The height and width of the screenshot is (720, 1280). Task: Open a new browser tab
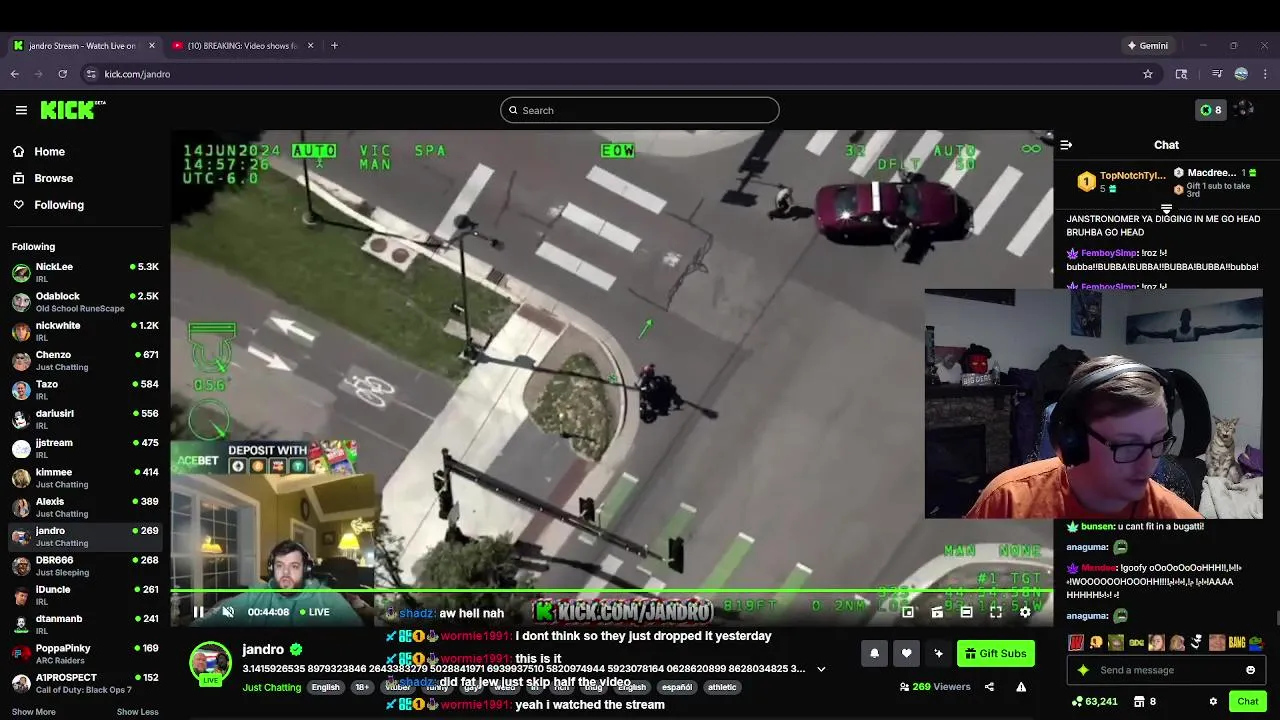pyautogui.click(x=334, y=46)
